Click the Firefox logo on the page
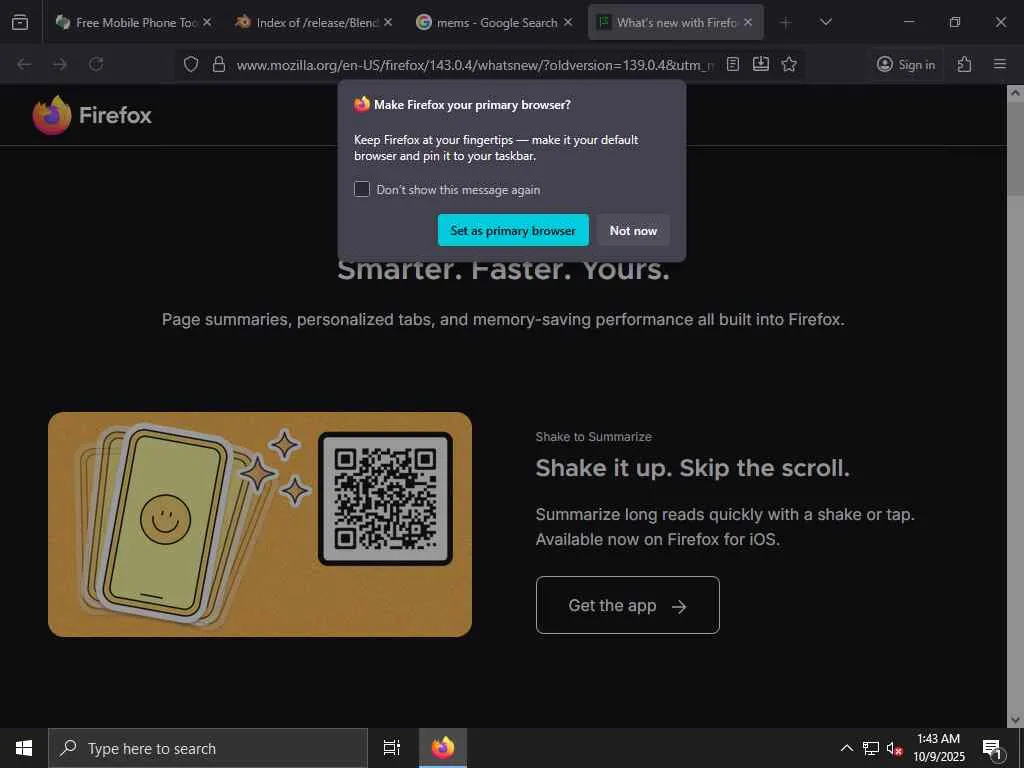 click(92, 115)
